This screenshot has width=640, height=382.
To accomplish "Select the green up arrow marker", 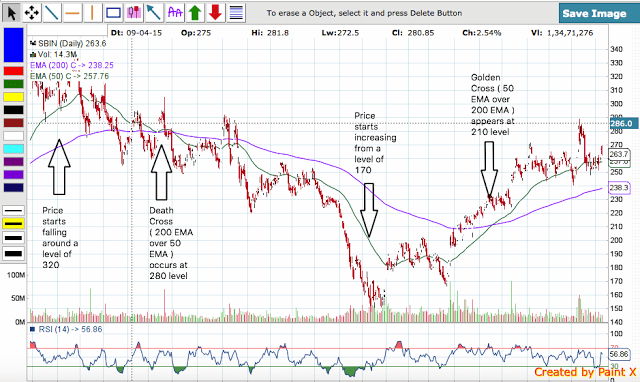I will coord(195,13).
